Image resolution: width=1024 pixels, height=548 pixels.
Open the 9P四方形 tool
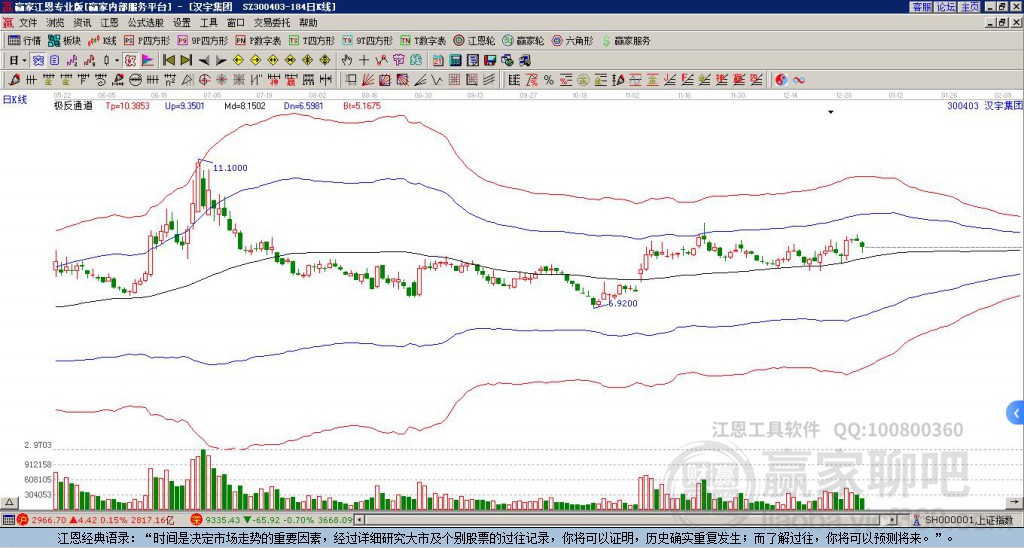pyautogui.click(x=203, y=40)
